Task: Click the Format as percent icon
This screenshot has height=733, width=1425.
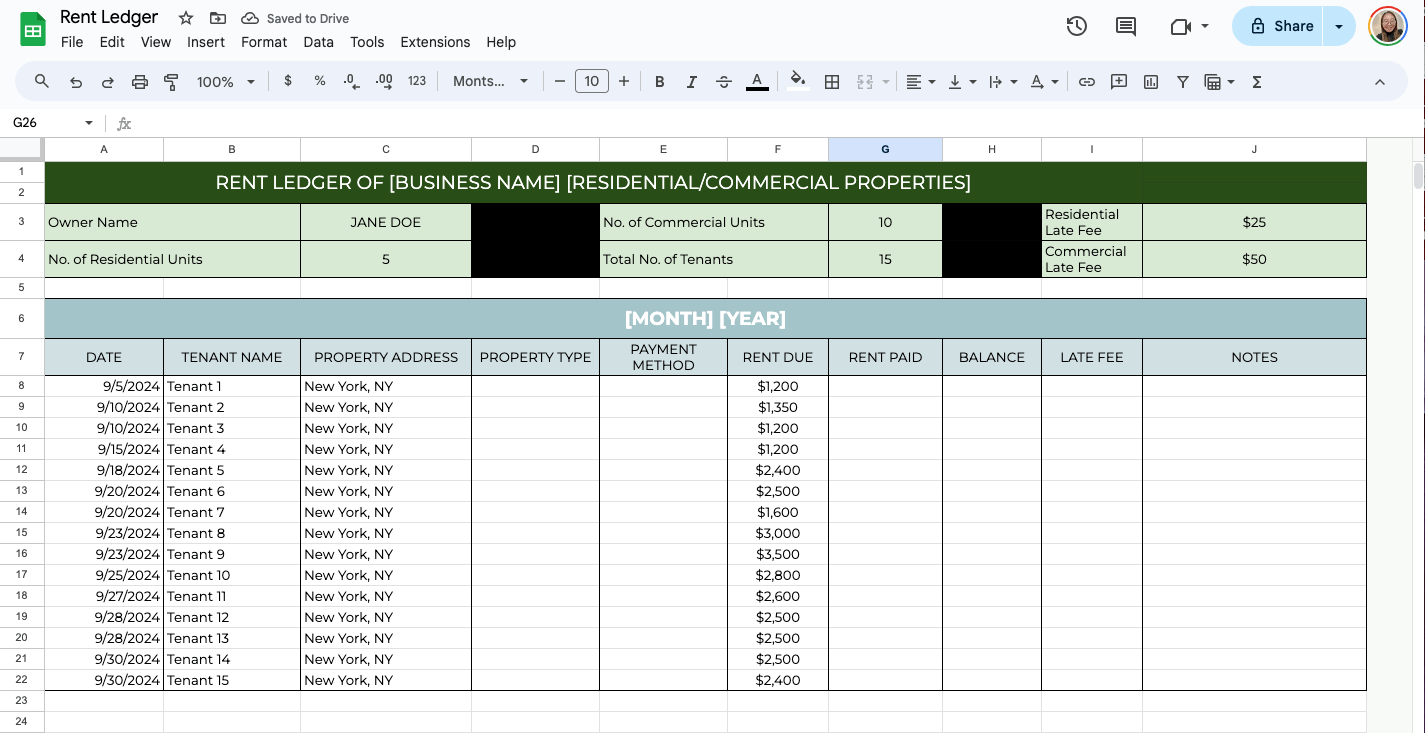Action: click(320, 81)
